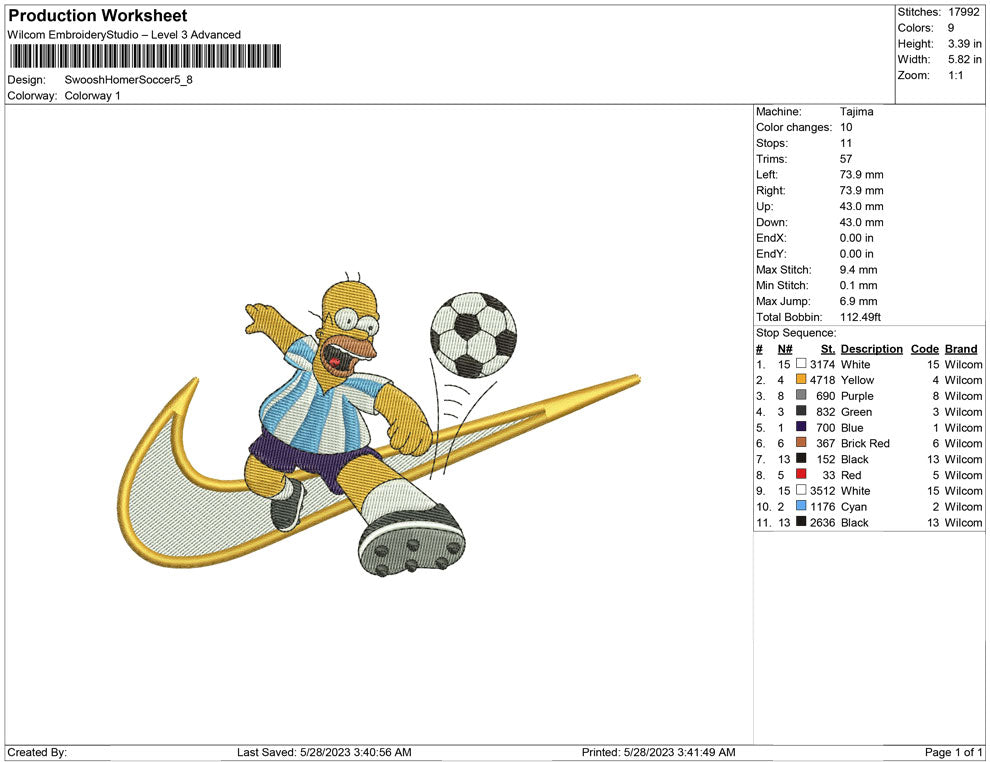Image resolution: width=990 pixels, height=762 pixels.
Task: Click the Wilcom EmbroideryStudio subtitle line
Action: 124,35
